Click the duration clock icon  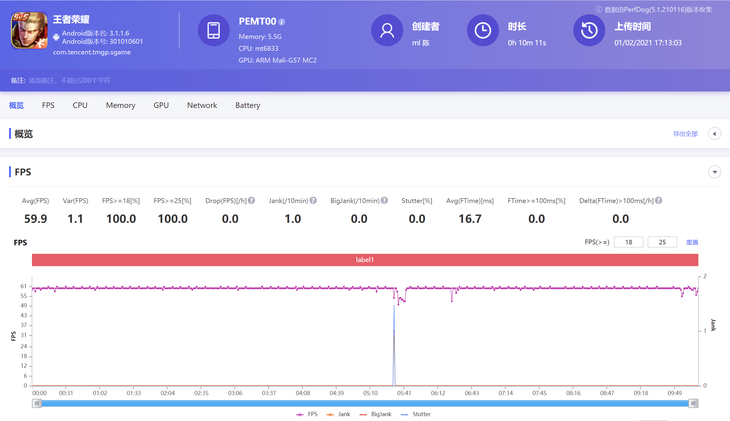(484, 31)
